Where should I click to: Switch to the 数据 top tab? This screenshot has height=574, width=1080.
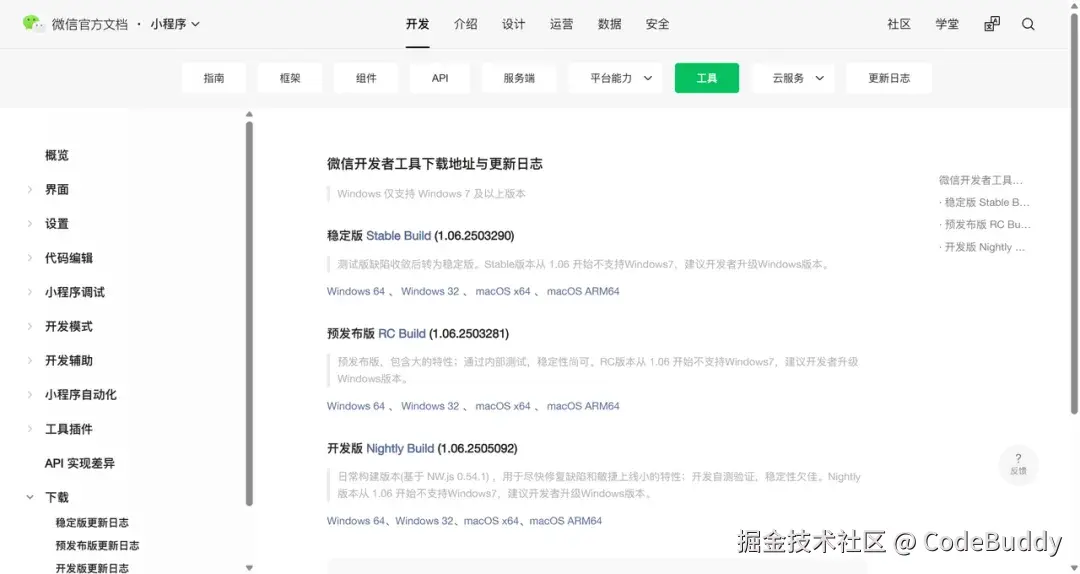tap(610, 24)
